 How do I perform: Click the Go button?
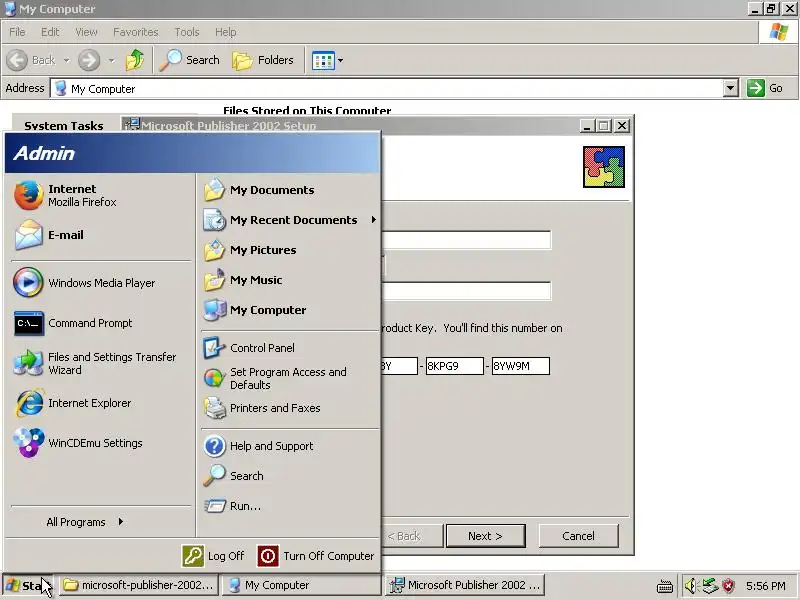point(766,88)
